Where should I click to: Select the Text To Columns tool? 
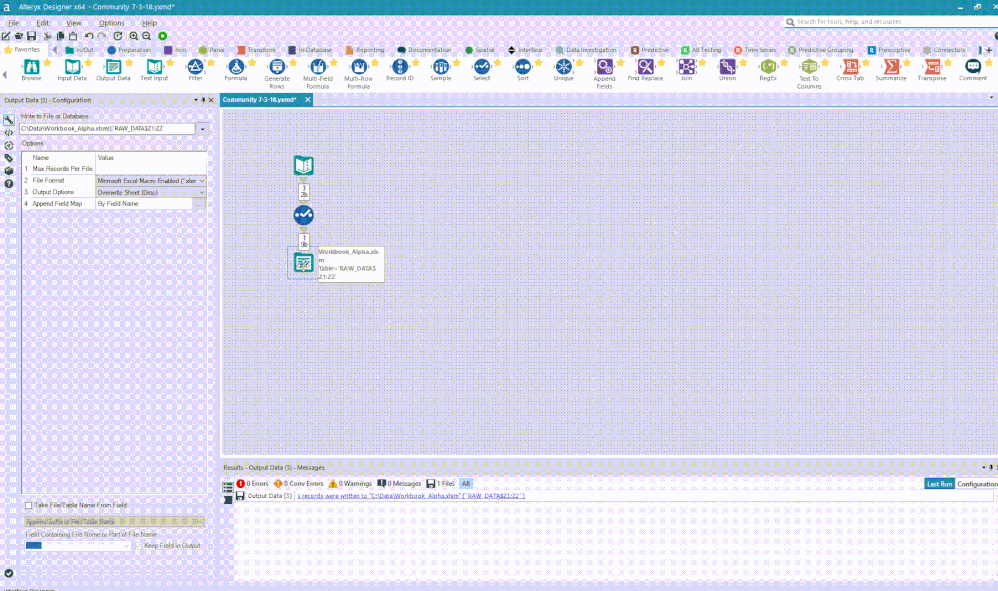tap(809, 74)
